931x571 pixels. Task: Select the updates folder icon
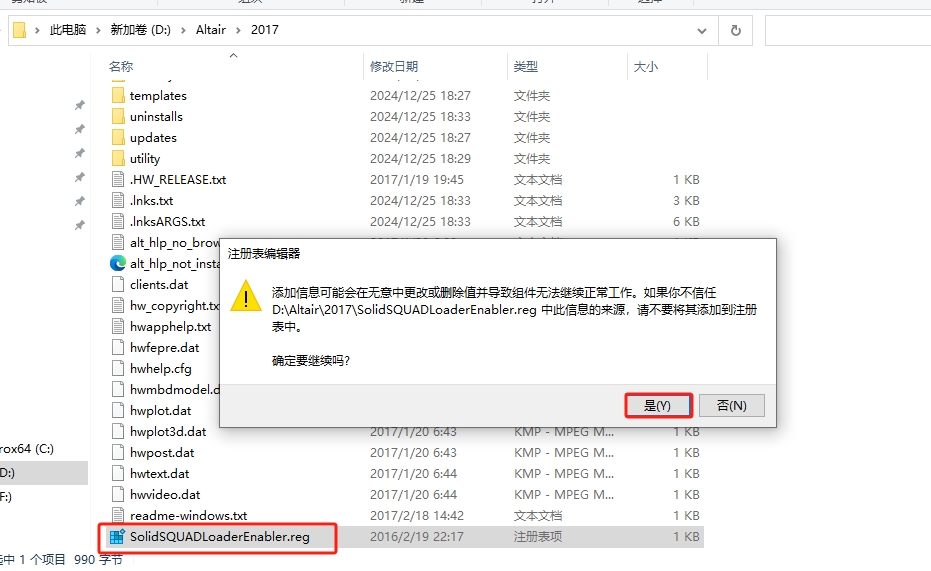point(118,137)
